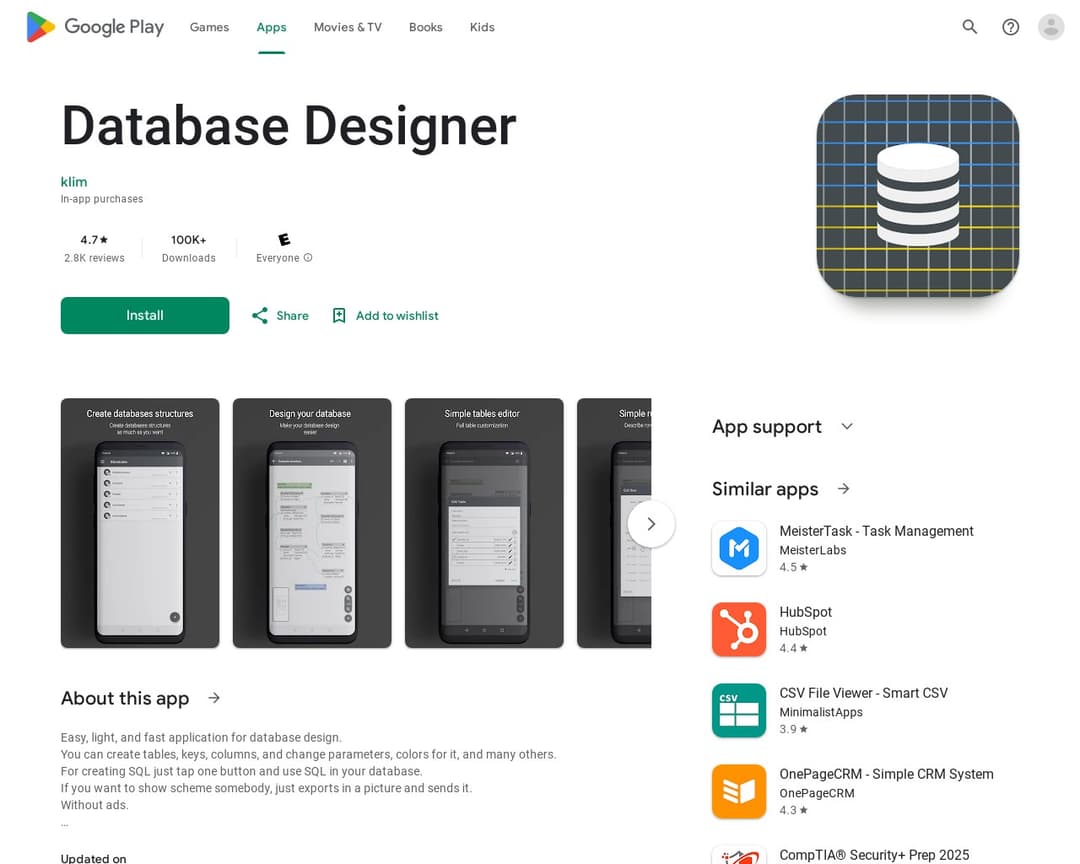Screen dimensions: 1080x864
Task: Open the search magnifier icon
Action: [970, 27]
